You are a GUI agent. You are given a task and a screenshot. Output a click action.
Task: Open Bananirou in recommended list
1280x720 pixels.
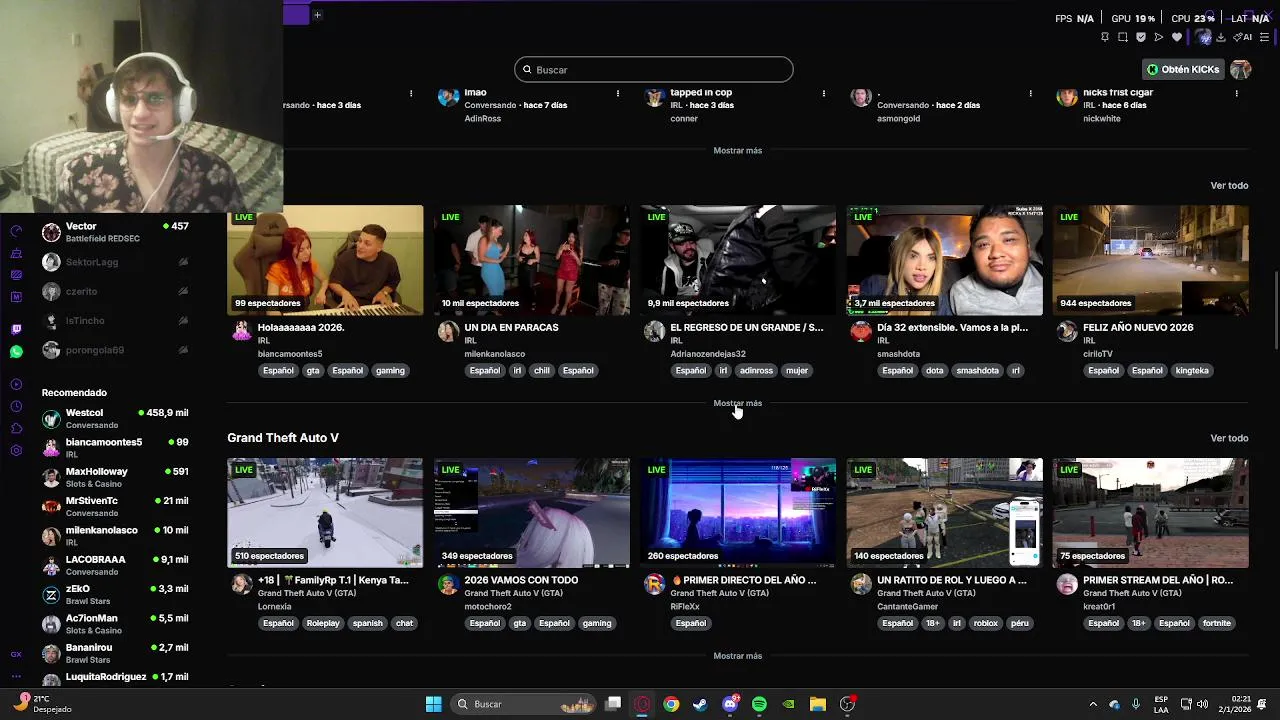click(115, 653)
